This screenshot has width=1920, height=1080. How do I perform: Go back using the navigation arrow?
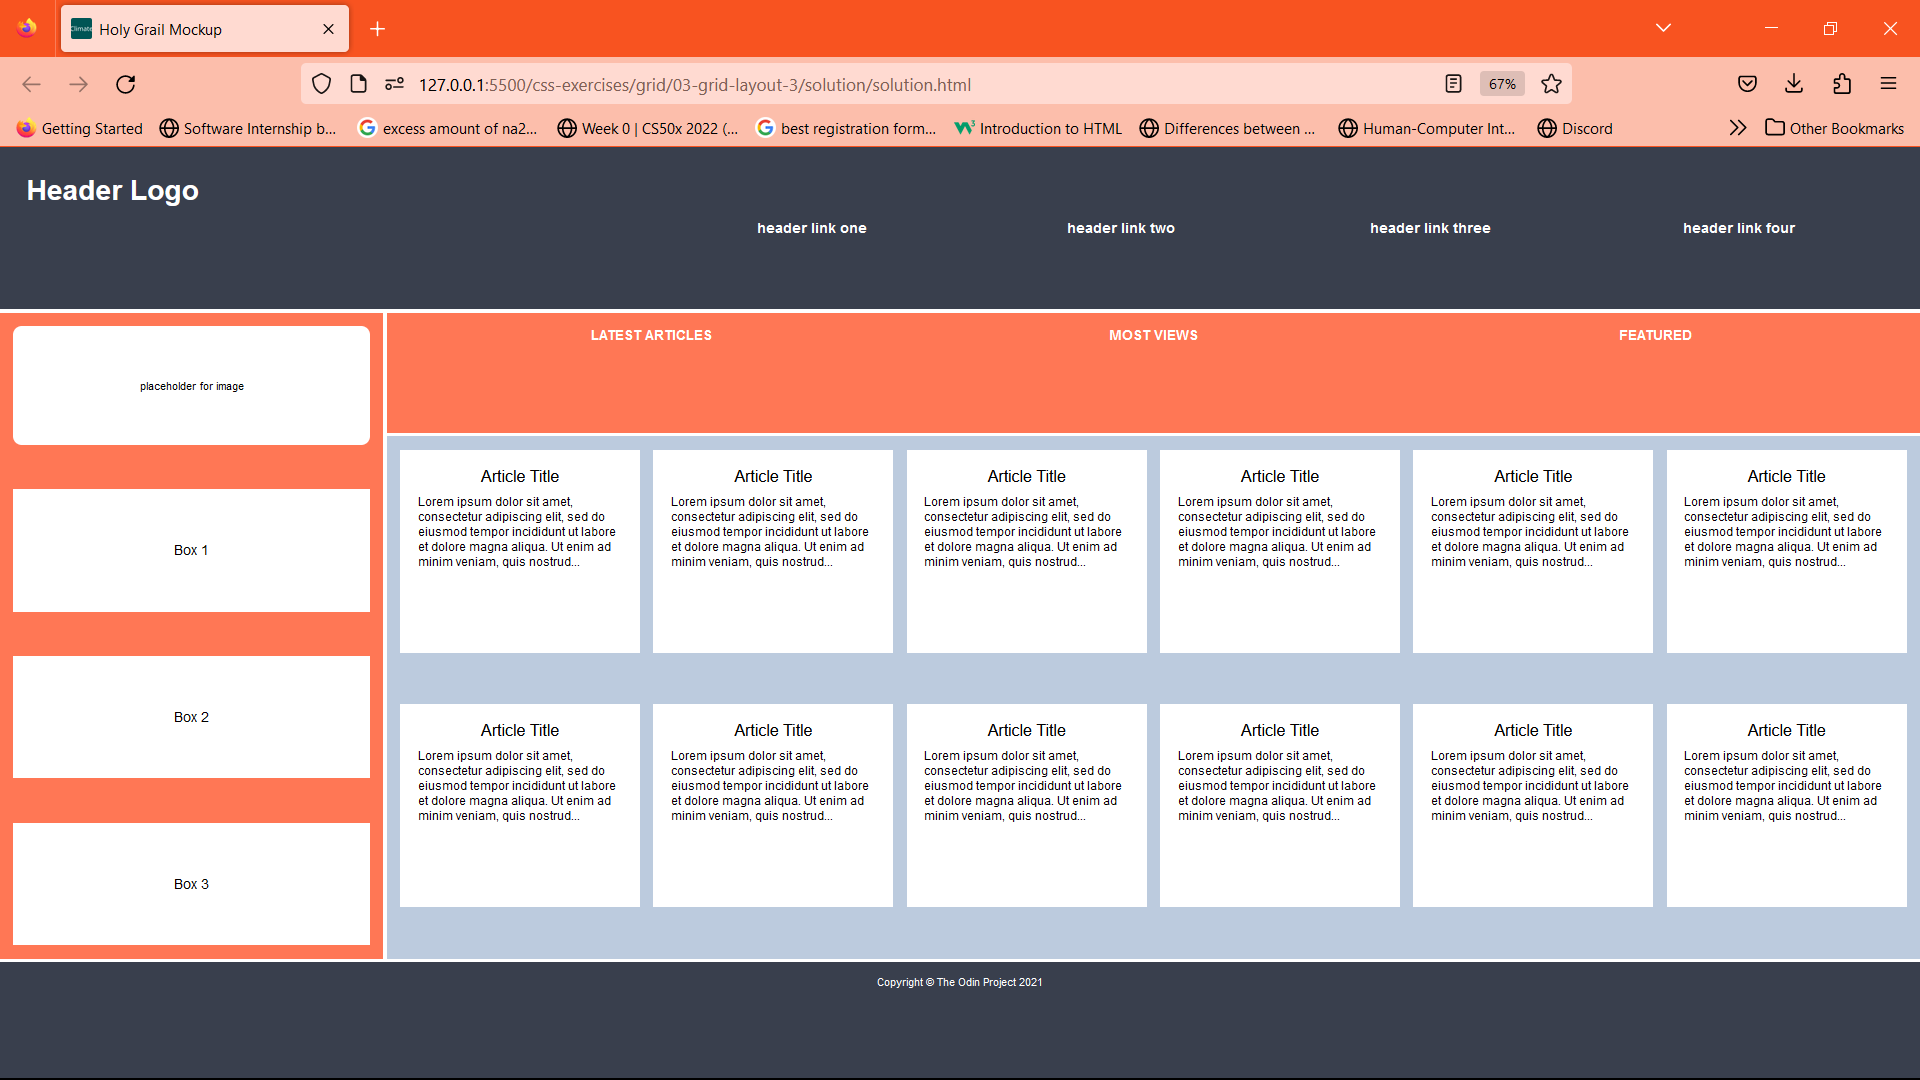tap(31, 84)
